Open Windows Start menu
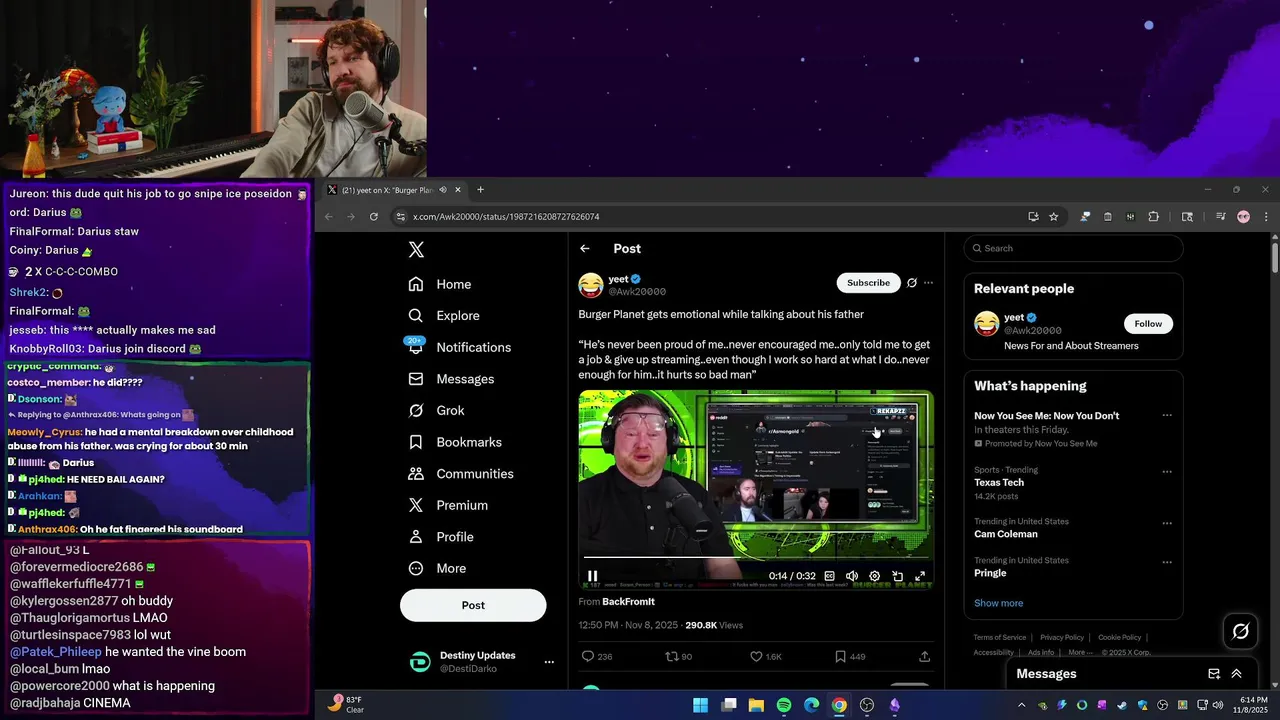Viewport: 1280px width, 720px height. click(701, 705)
